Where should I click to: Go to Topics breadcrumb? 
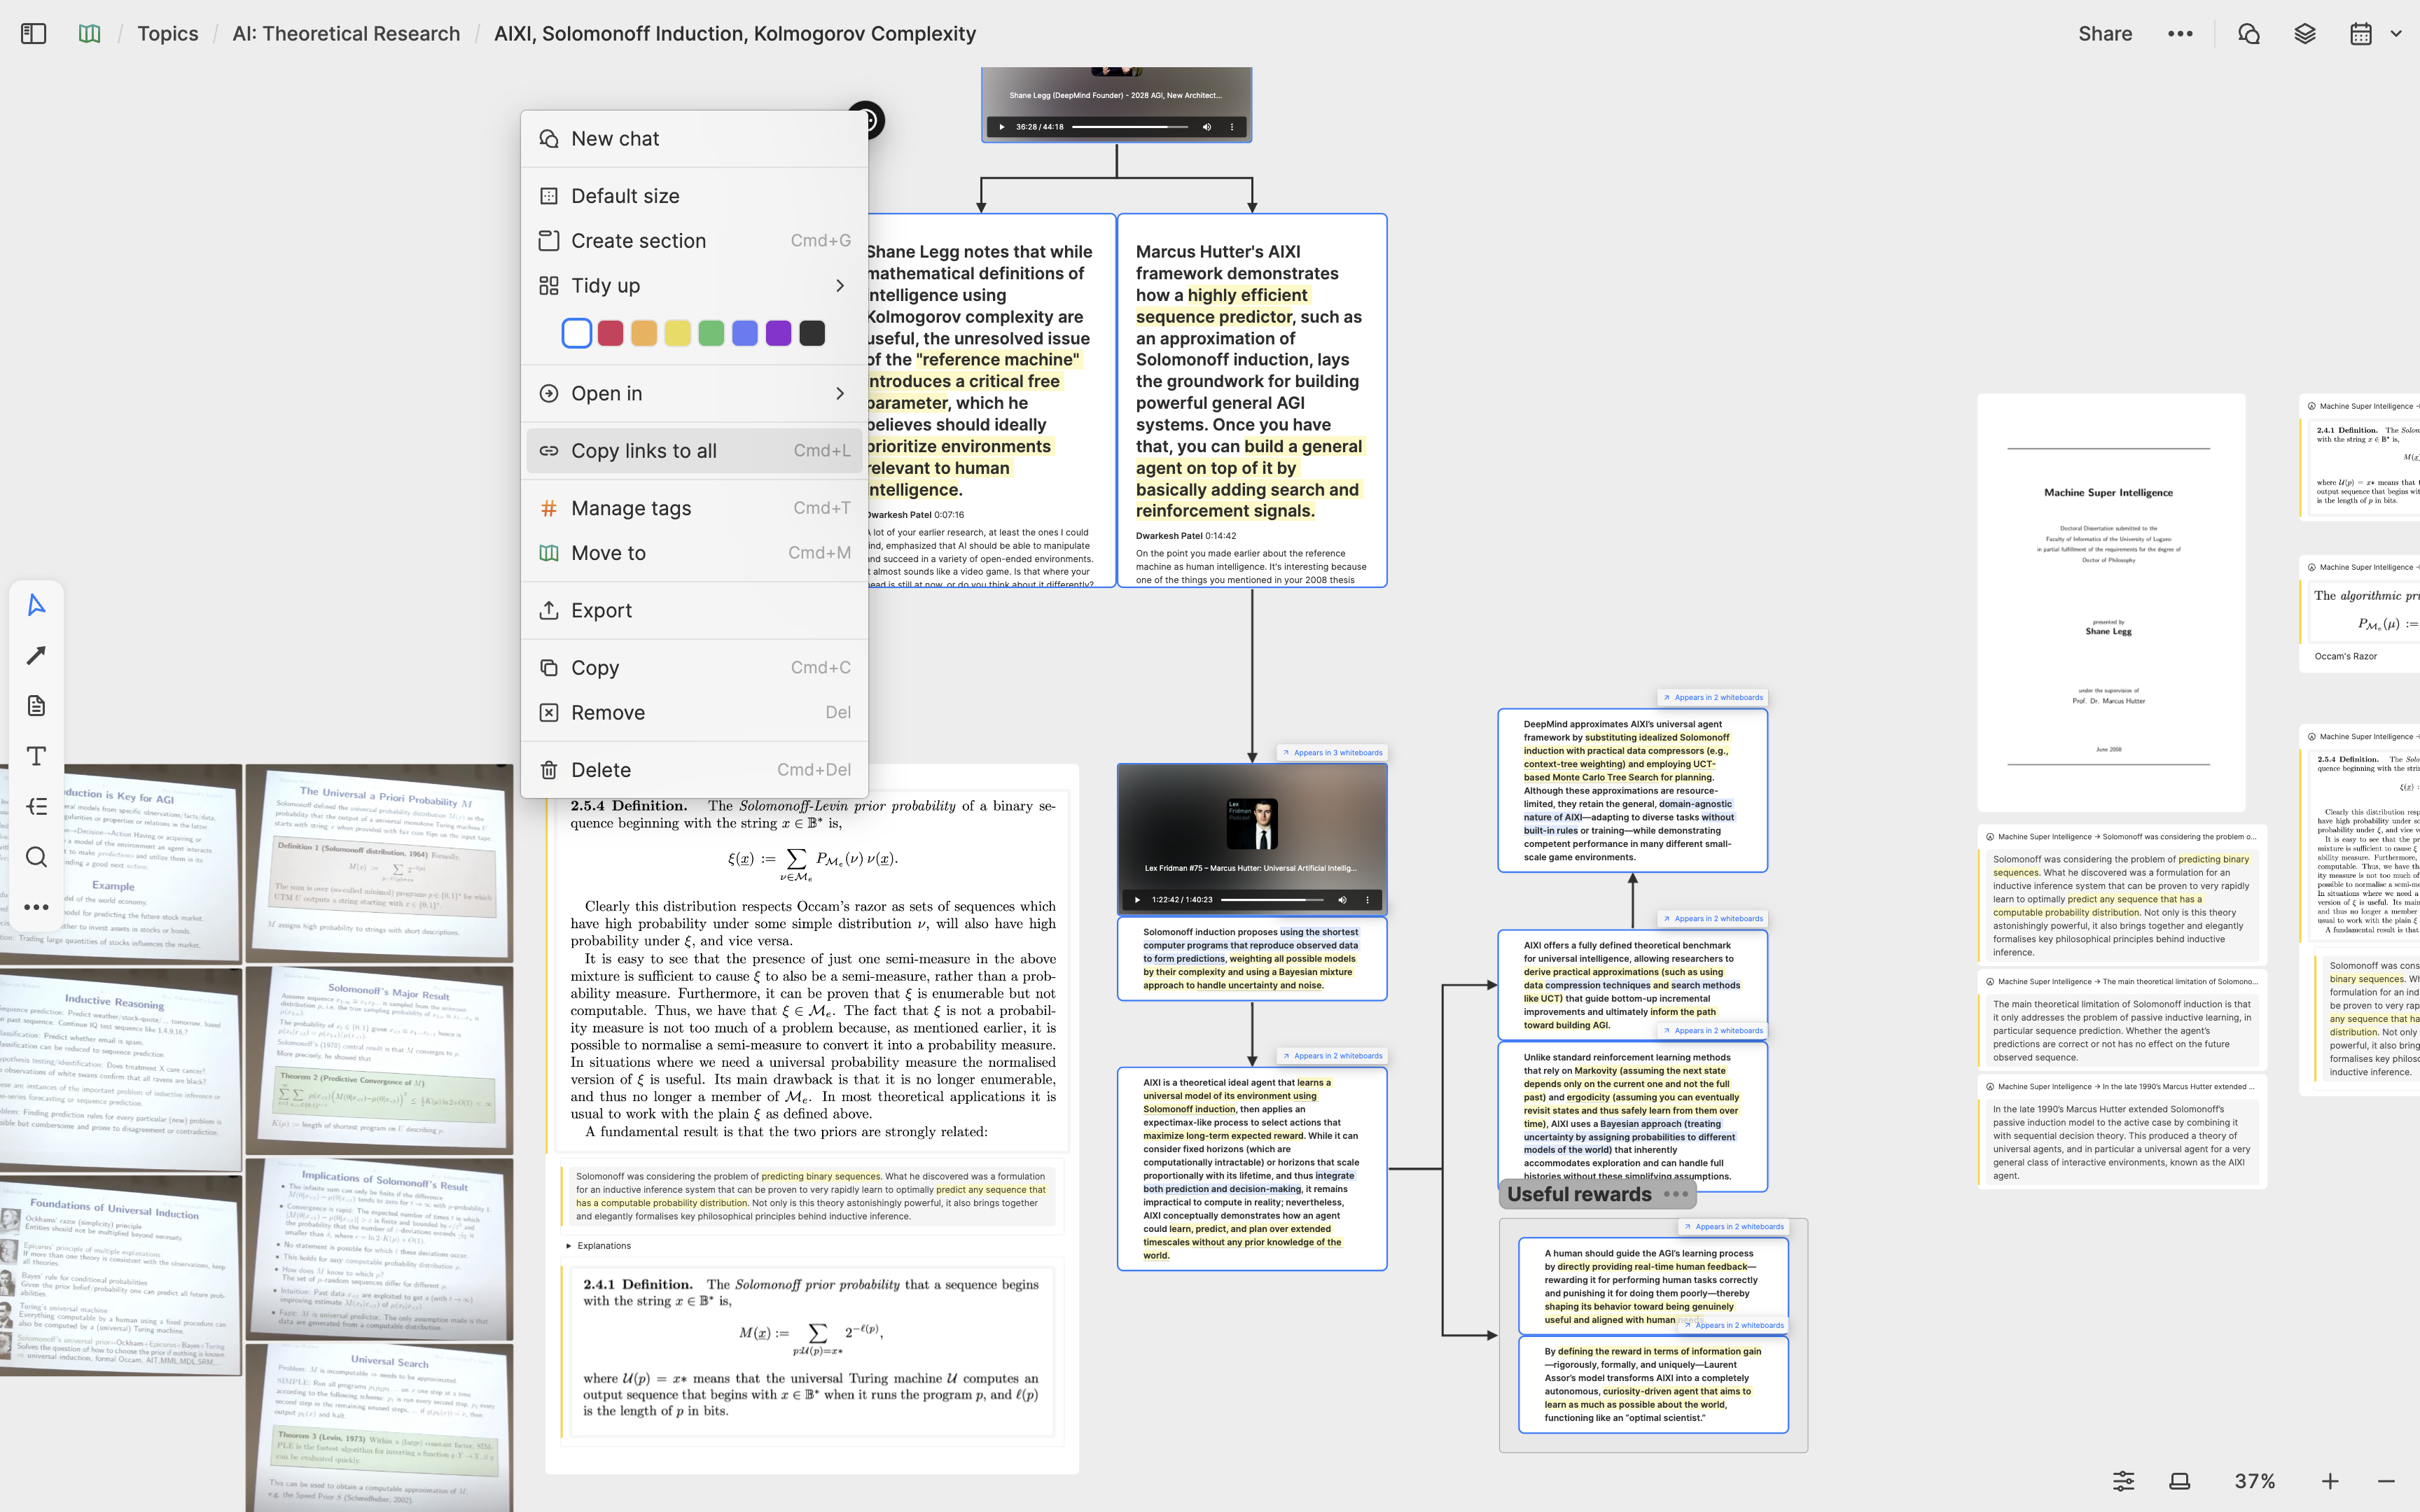(168, 33)
